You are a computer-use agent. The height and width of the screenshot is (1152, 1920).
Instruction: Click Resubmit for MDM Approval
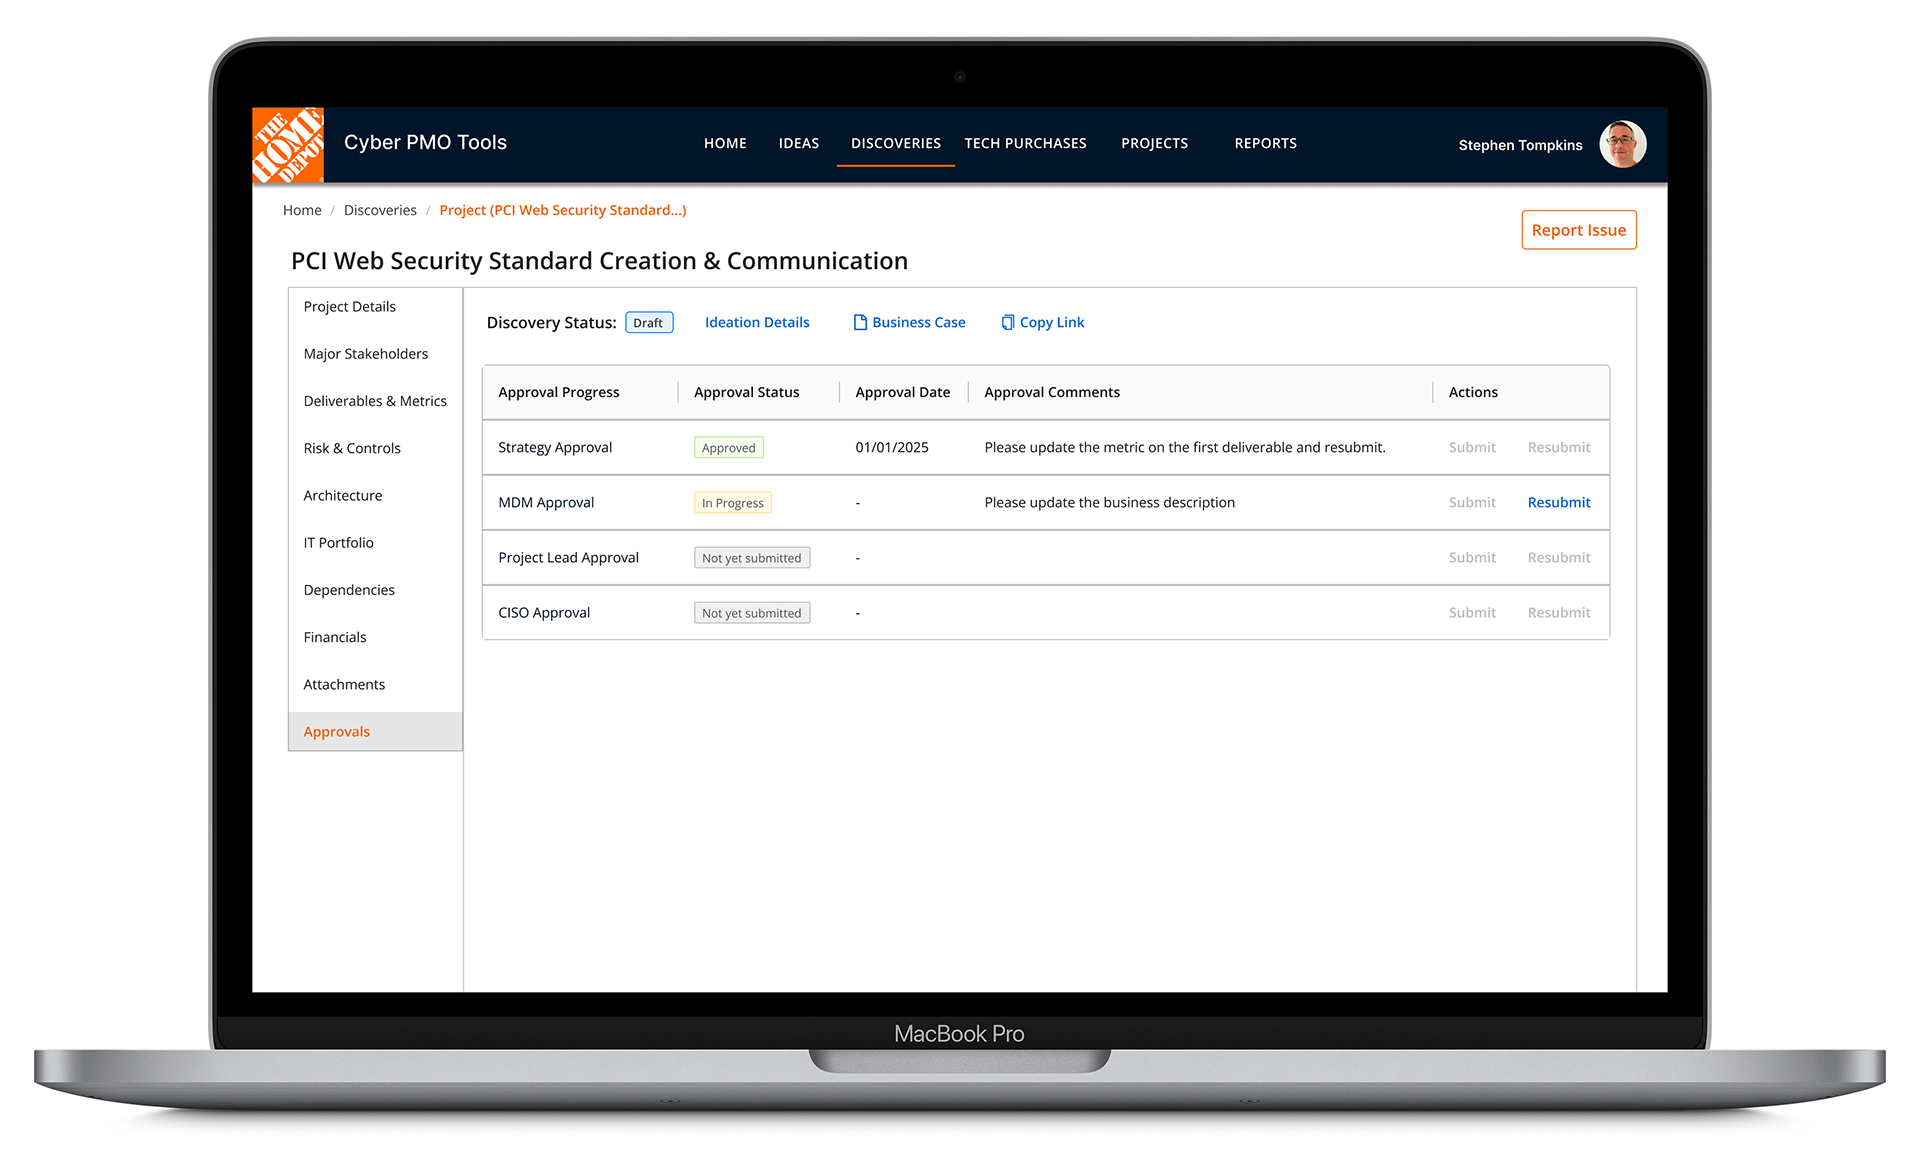pyautogui.click(x=1558, y=502)
